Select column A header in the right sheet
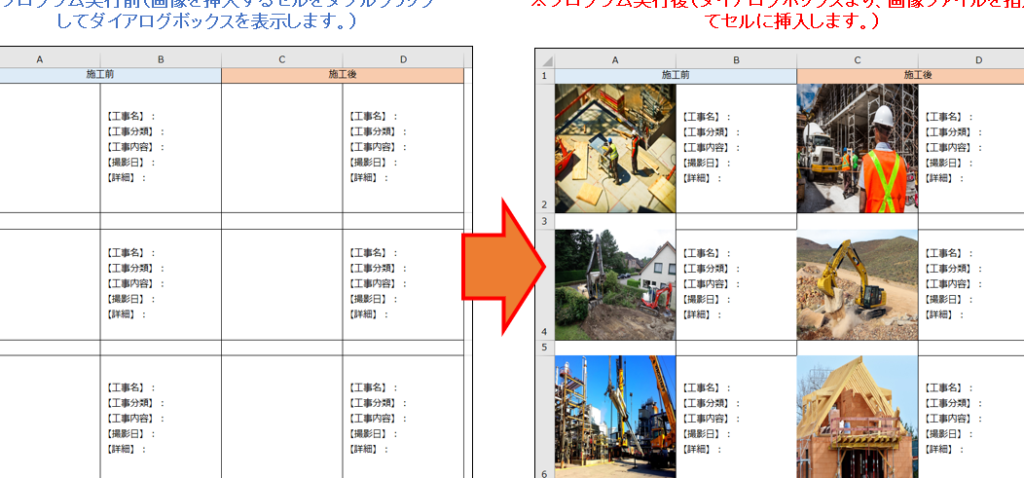The height and width of the screenshot is (478, 1024). (x=615, y=60)
